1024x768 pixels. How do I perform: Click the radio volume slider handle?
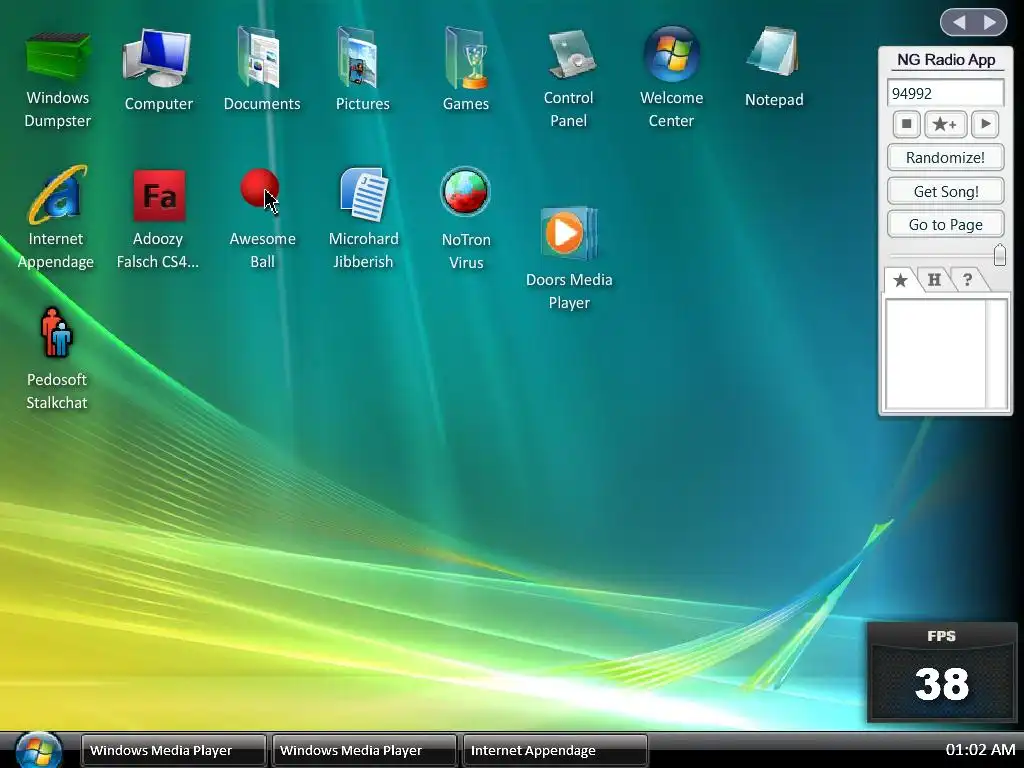coord(999,255)
